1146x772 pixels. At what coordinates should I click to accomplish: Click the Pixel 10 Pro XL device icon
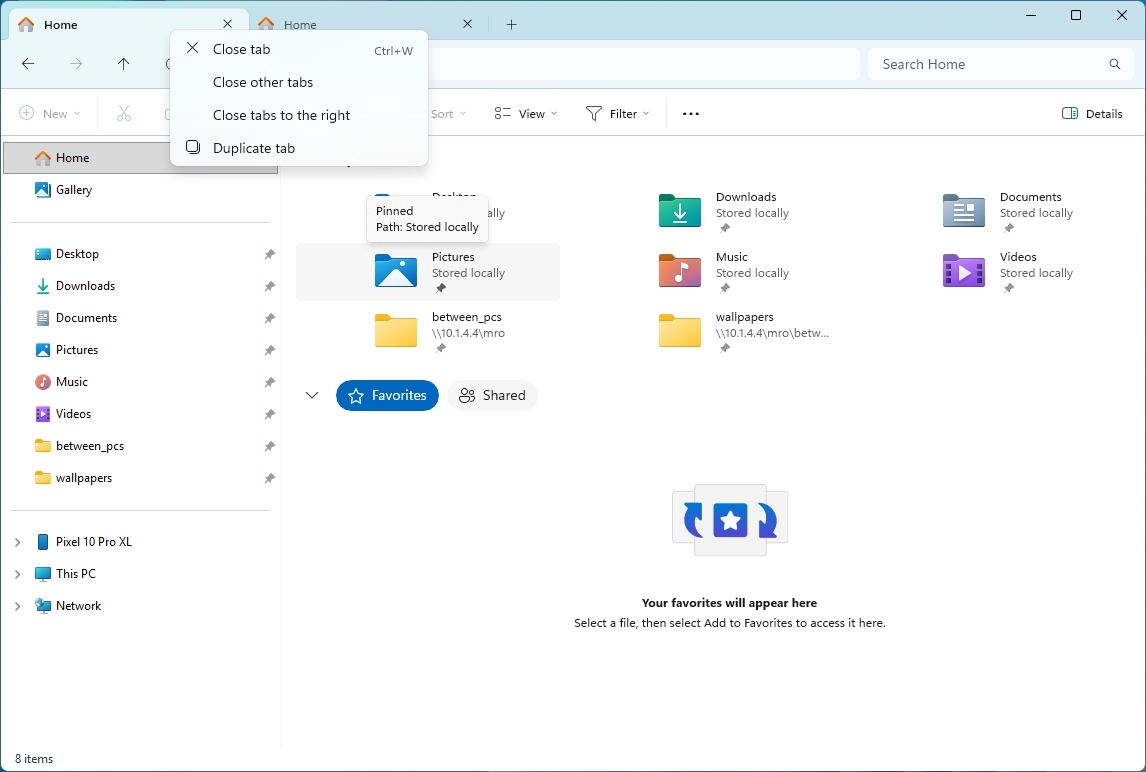41,541
